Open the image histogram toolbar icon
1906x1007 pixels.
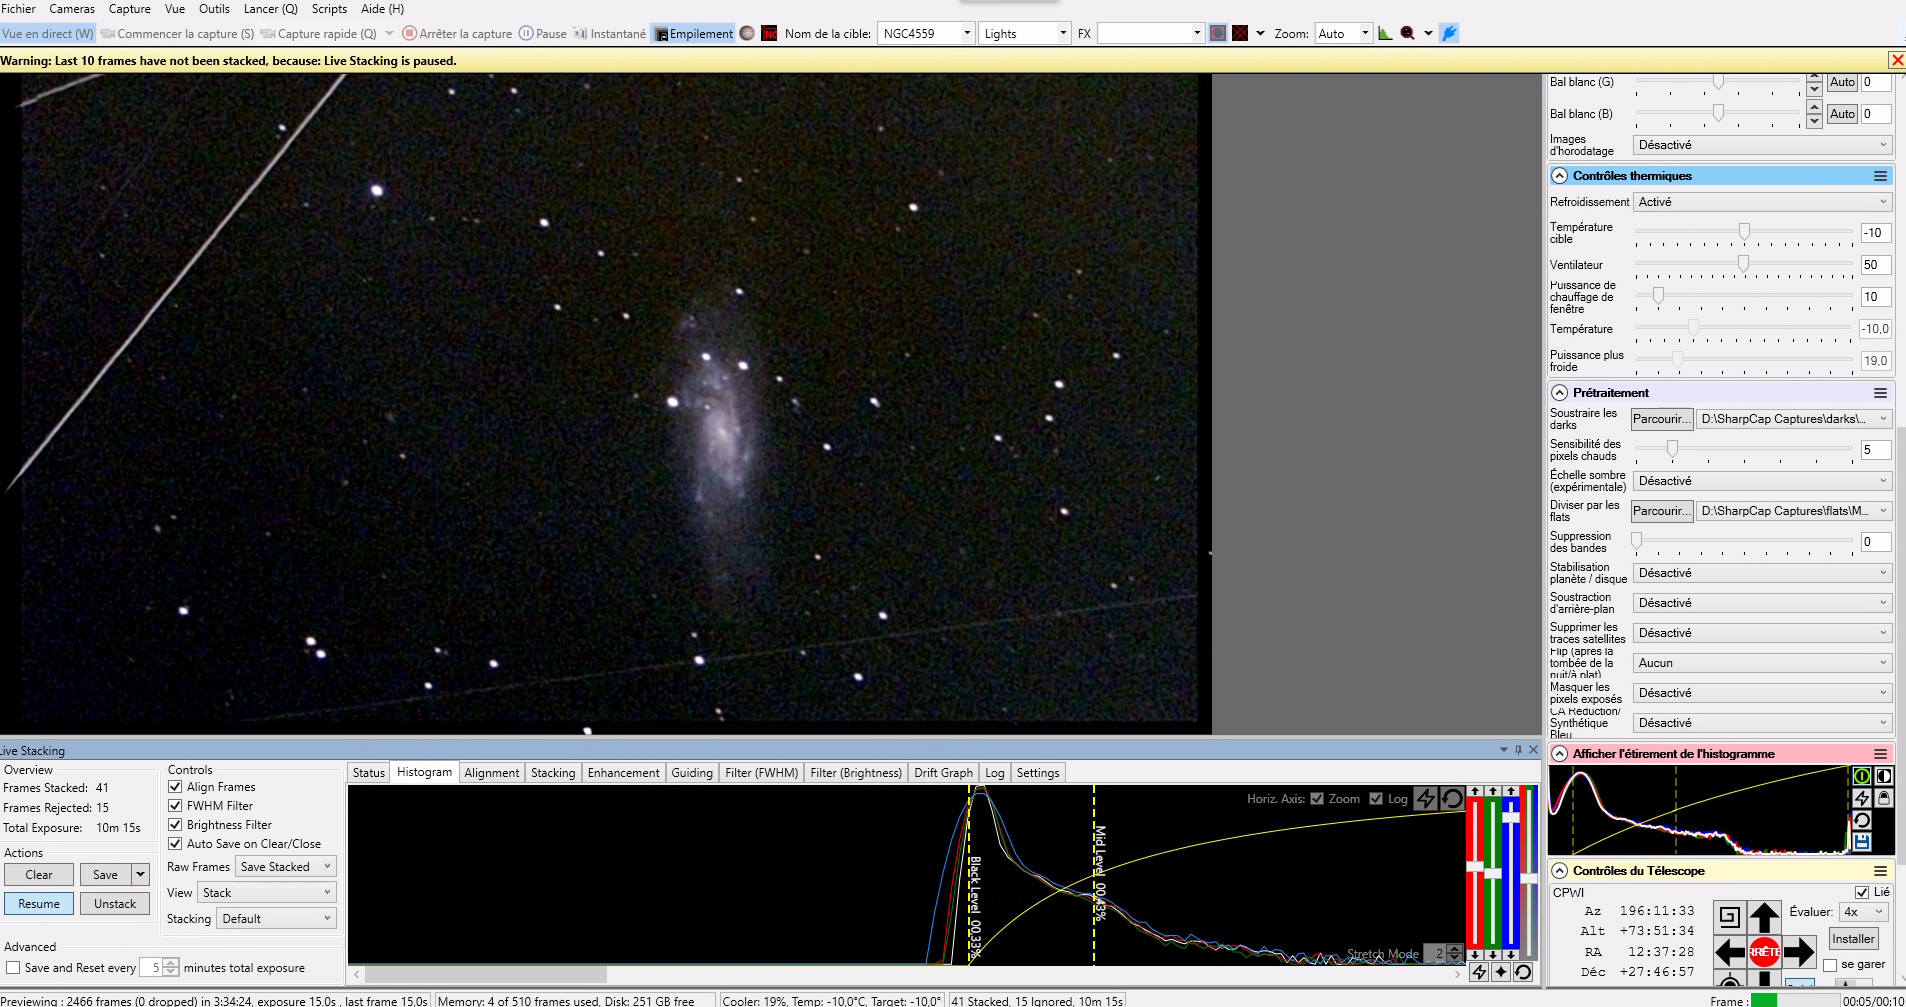coord(1385,33)
